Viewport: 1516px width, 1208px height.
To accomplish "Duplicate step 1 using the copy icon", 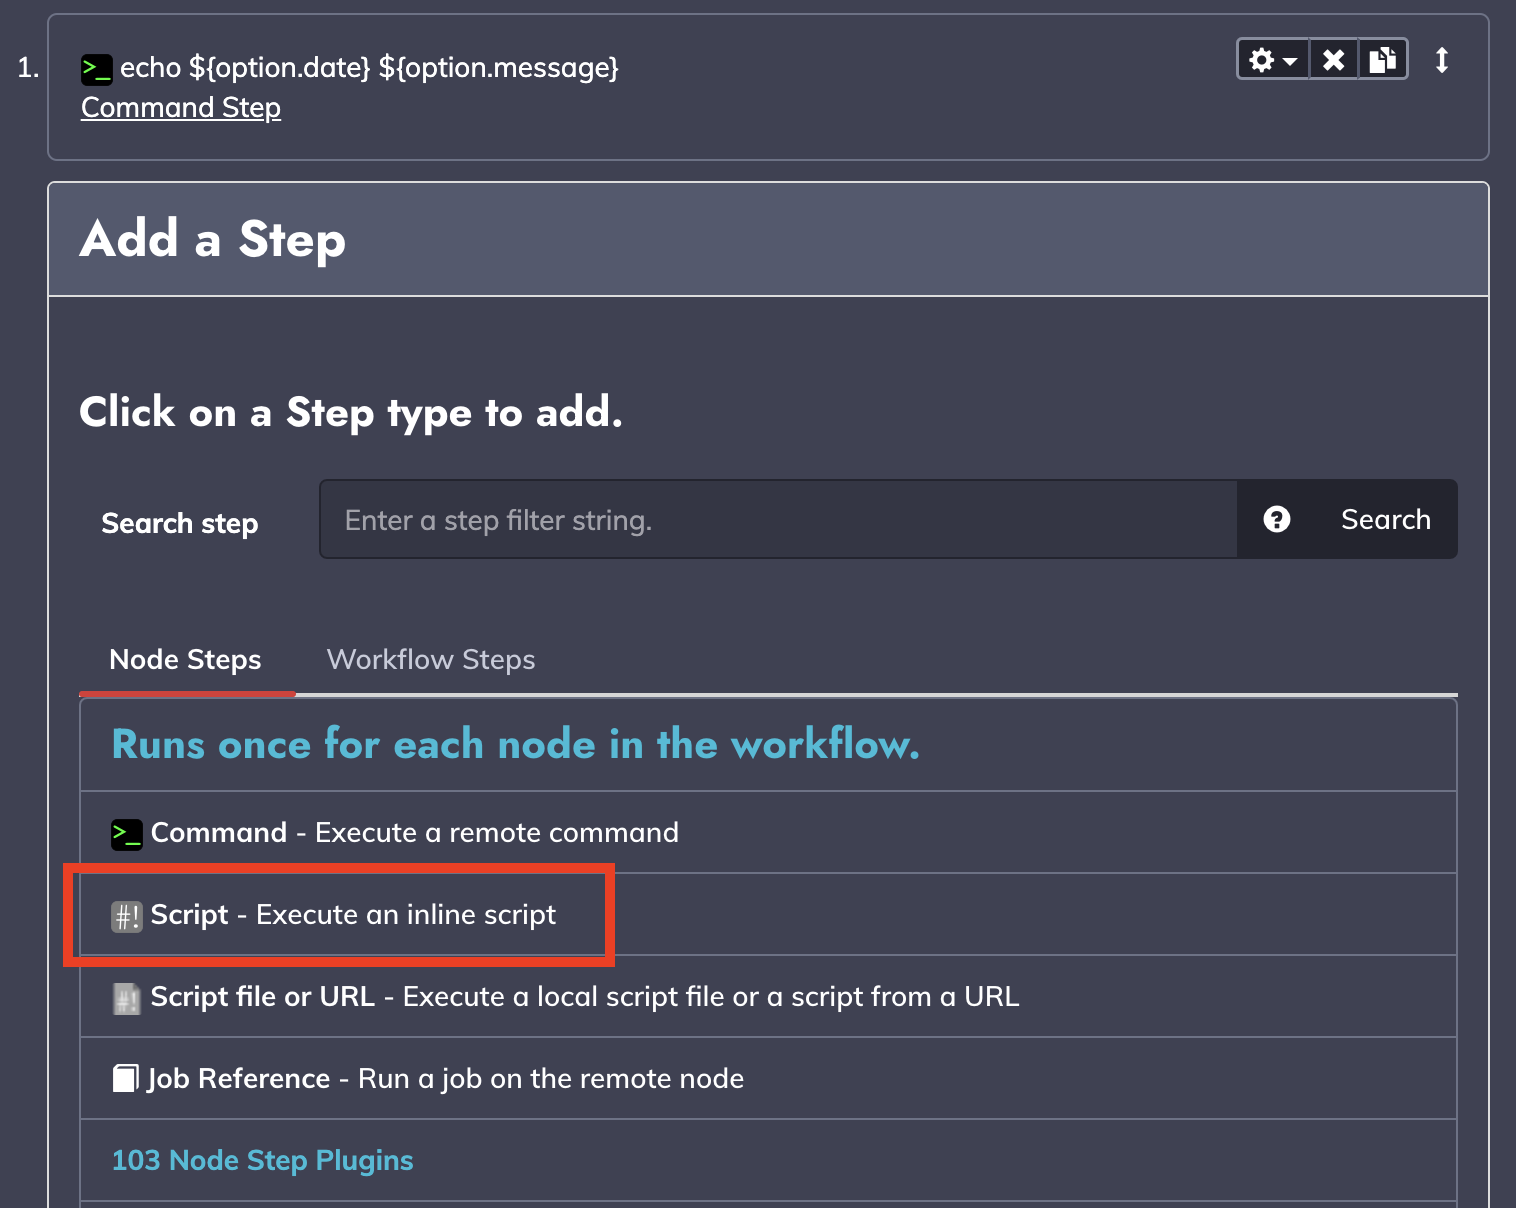I will (x=1383, y=60).
